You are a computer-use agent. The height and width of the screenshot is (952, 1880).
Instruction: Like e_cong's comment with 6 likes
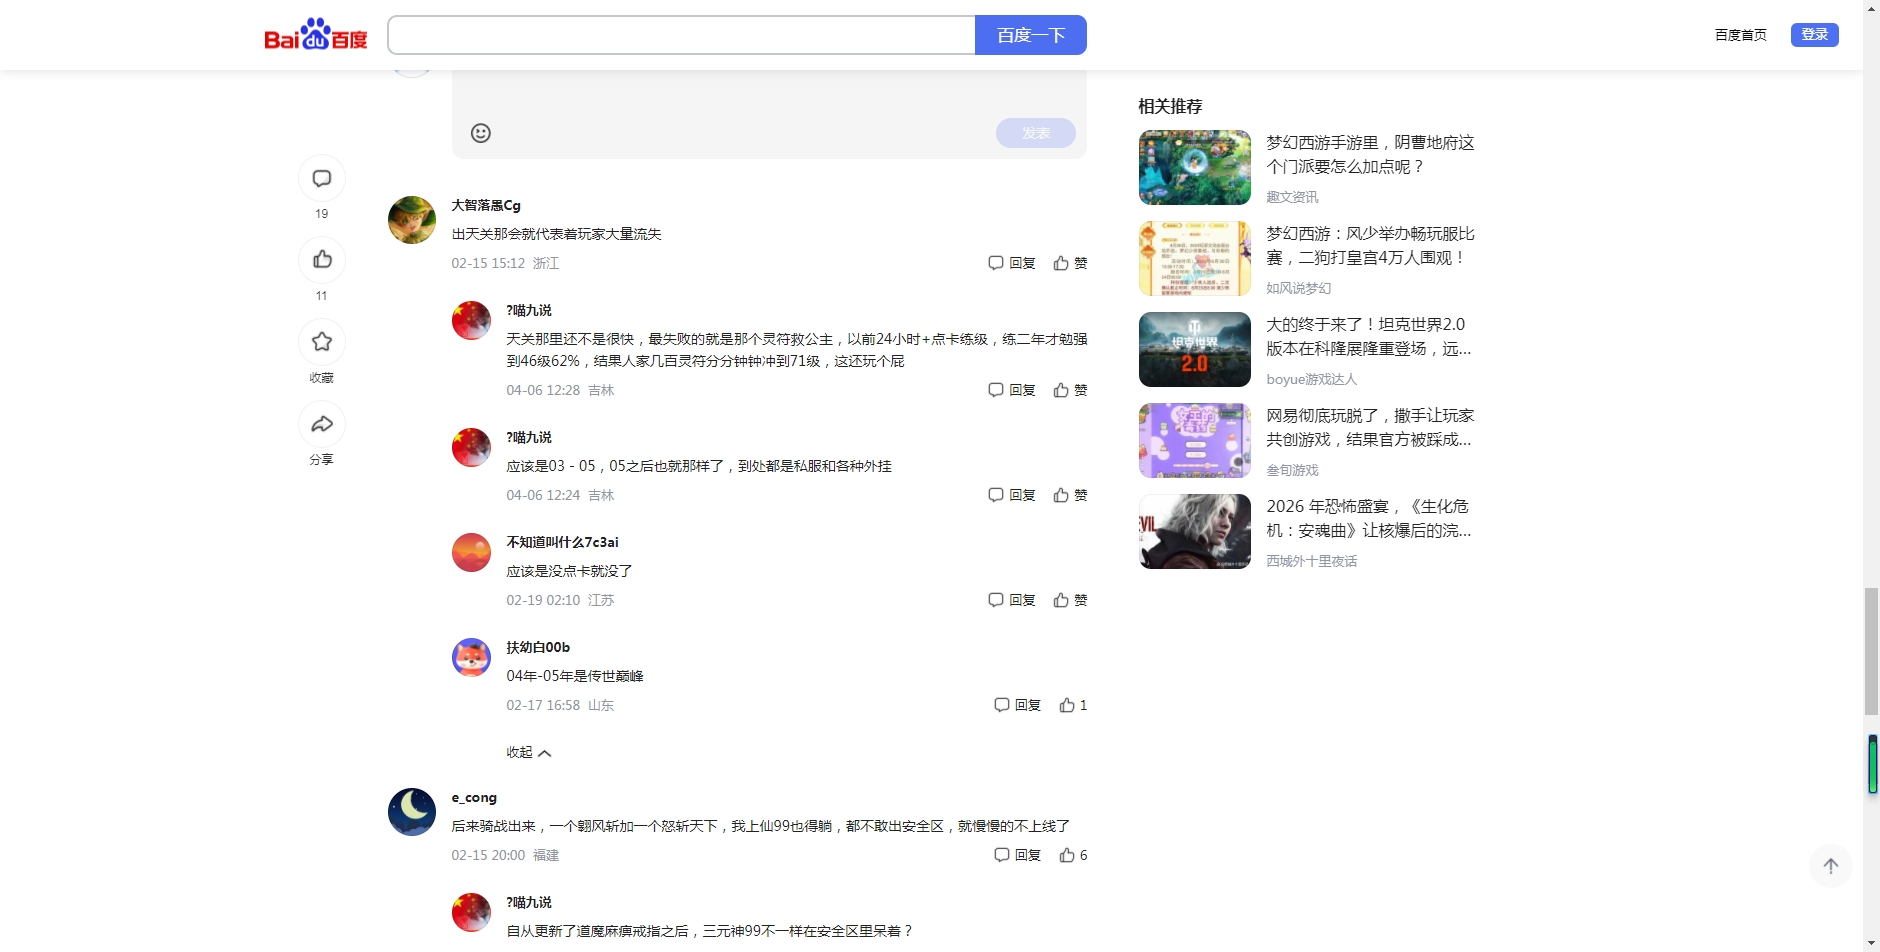(x=1072, y=855)
